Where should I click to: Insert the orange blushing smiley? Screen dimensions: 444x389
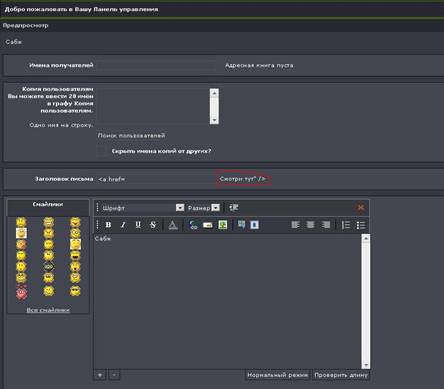[21, 244]
